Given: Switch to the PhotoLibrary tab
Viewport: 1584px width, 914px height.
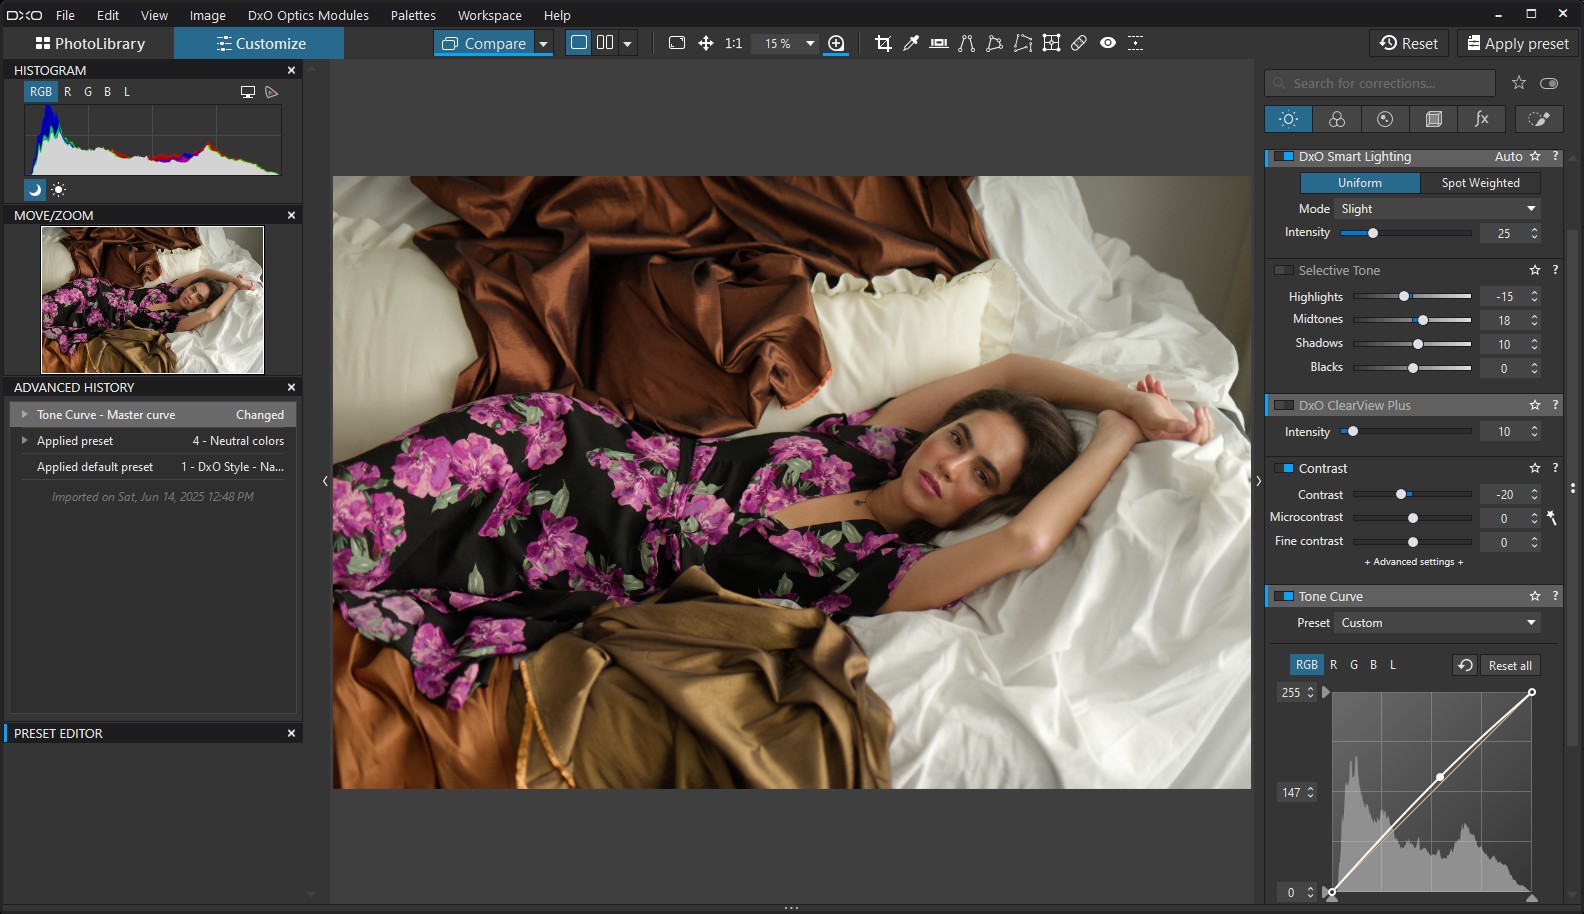Looking at the screenshot, I should tap(90, 43).
